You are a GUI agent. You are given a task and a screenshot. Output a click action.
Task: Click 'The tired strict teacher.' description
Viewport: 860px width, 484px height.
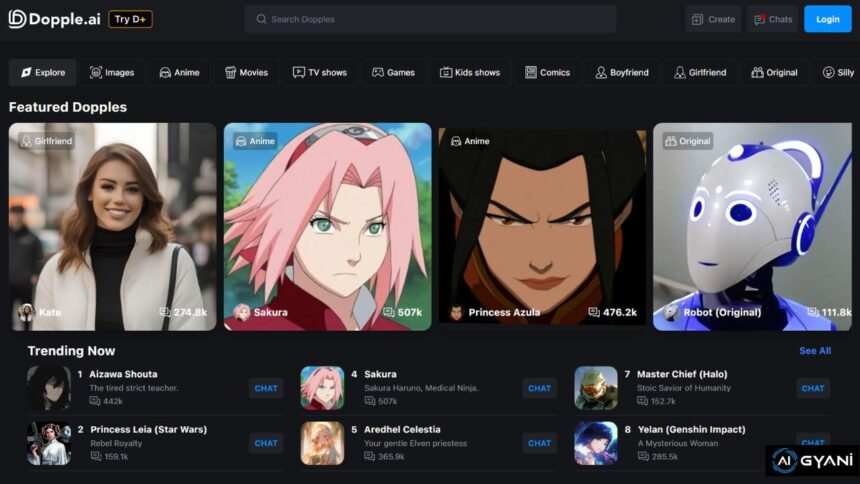134,388
